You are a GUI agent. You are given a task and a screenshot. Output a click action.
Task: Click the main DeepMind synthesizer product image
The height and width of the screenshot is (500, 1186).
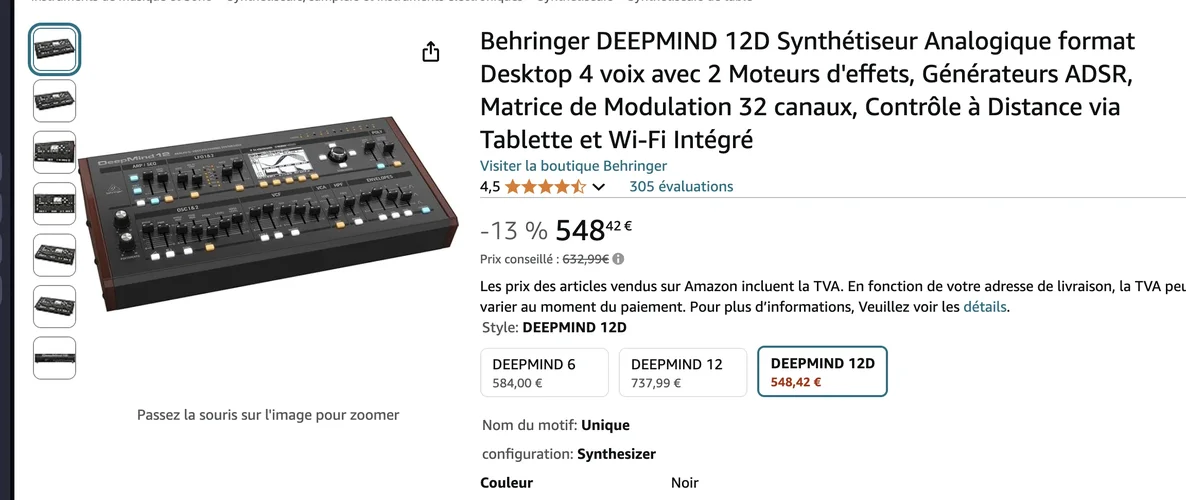click(x=271, y=218)
